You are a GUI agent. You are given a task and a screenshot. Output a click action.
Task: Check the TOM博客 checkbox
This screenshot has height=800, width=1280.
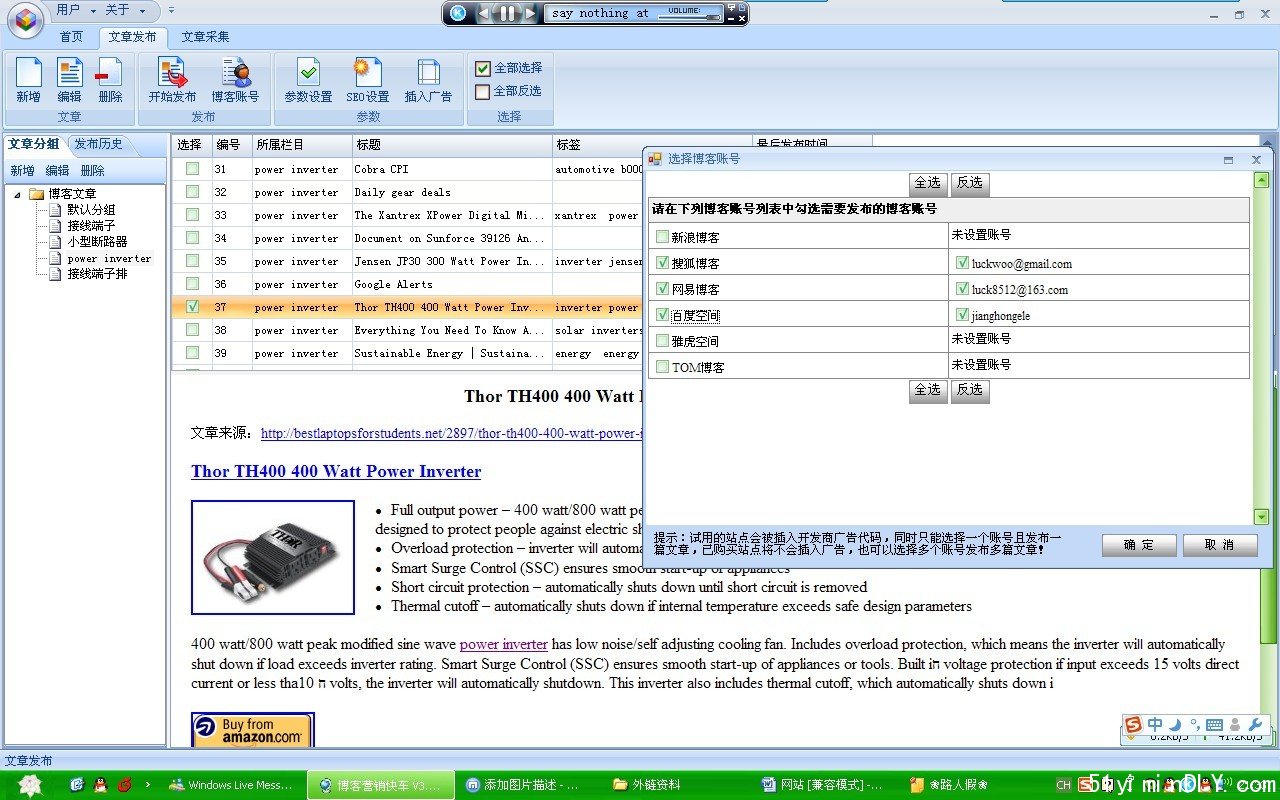pyautogui.click(x=663, y=367)
